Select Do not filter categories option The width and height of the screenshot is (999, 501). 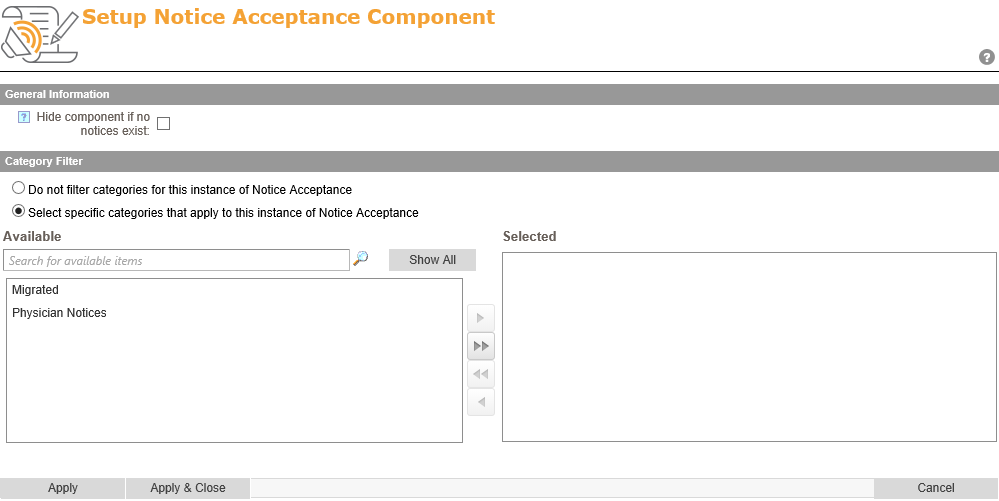tap(18, 188)
